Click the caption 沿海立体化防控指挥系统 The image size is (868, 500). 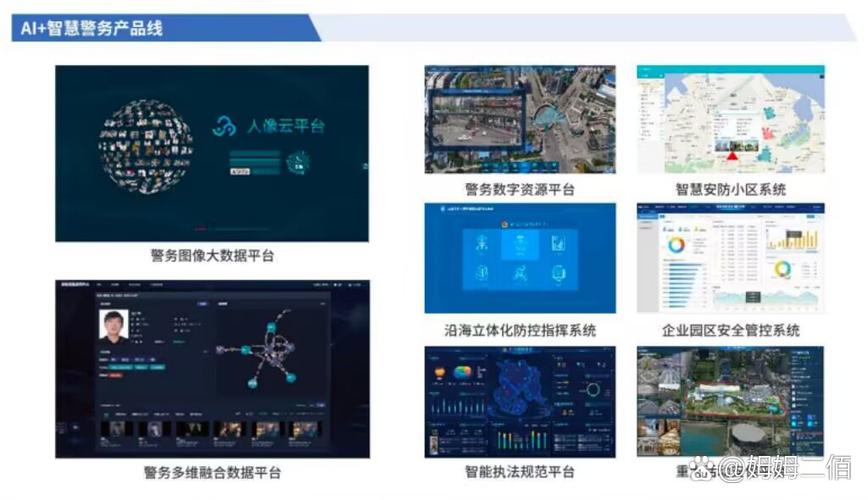[x=520, y=331]
